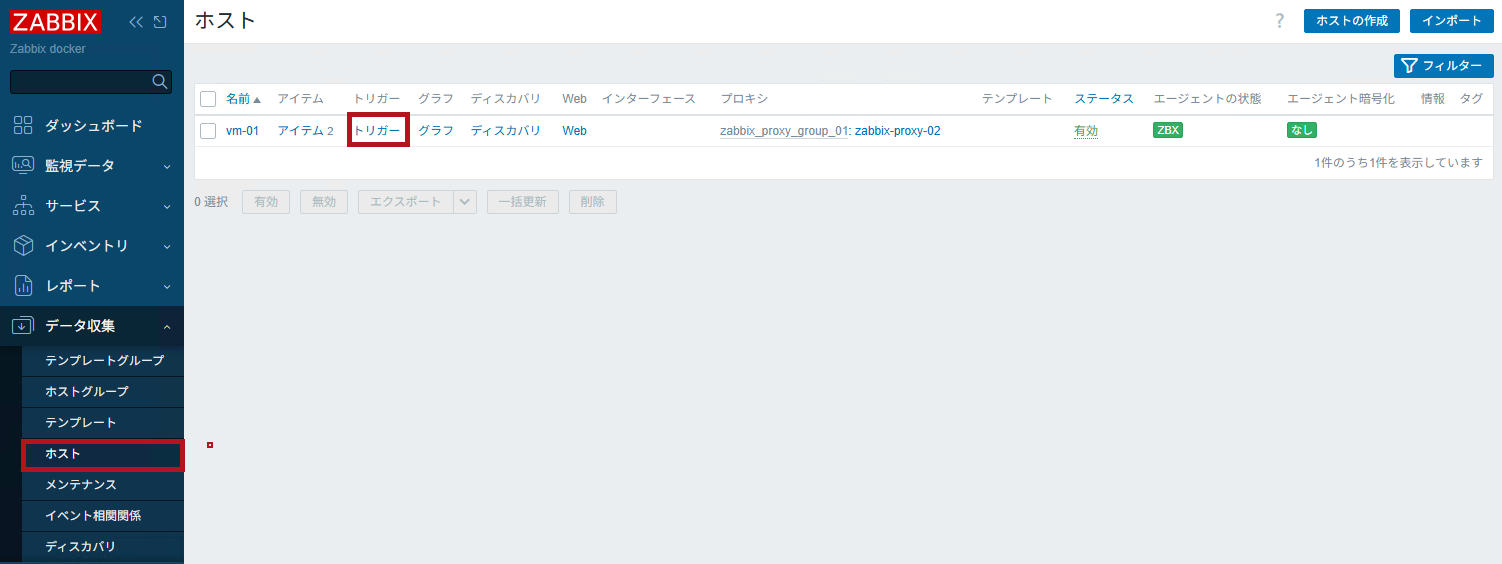Collapse the sidebar with the double-chevron icon
The width and height of the screenshot is (1502, 564).
(136, 21)
